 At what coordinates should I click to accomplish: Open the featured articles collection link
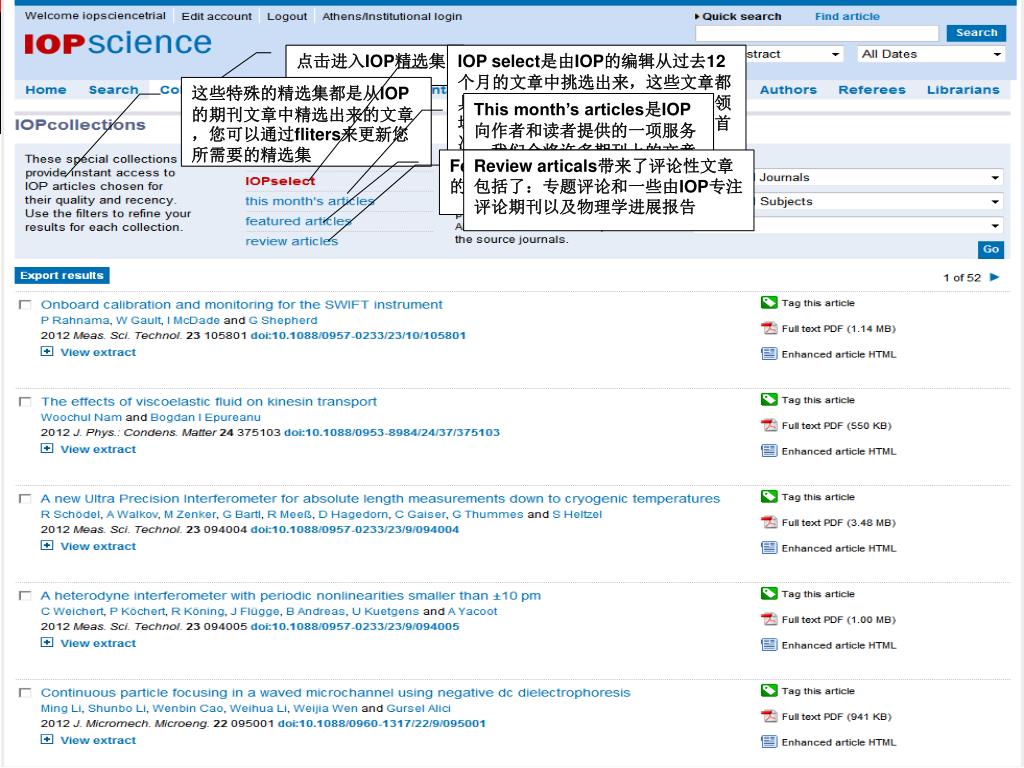point(298,221)
